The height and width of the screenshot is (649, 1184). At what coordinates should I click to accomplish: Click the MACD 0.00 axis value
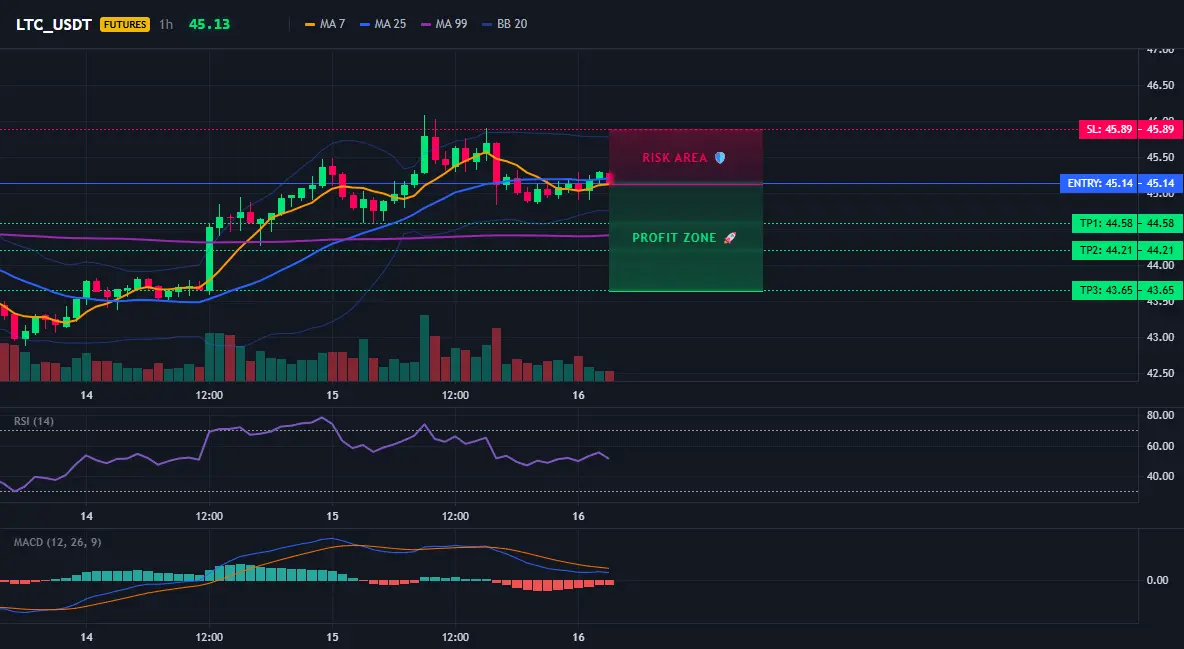[x=1158, y=580]
